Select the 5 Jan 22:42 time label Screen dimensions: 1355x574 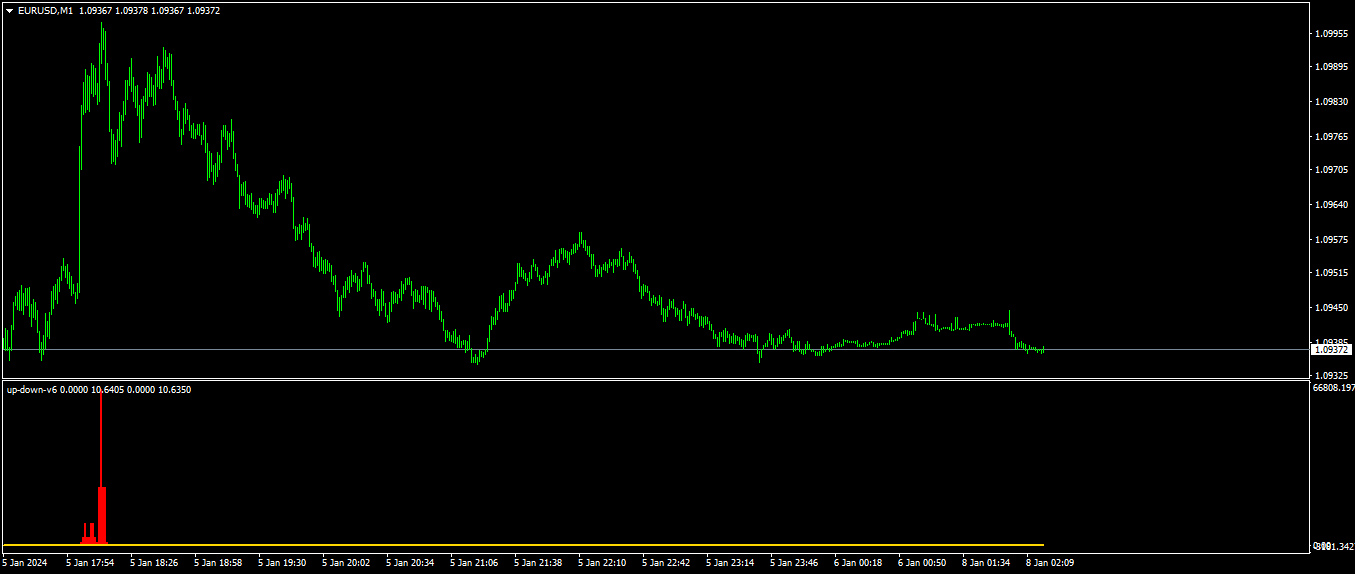666,563
